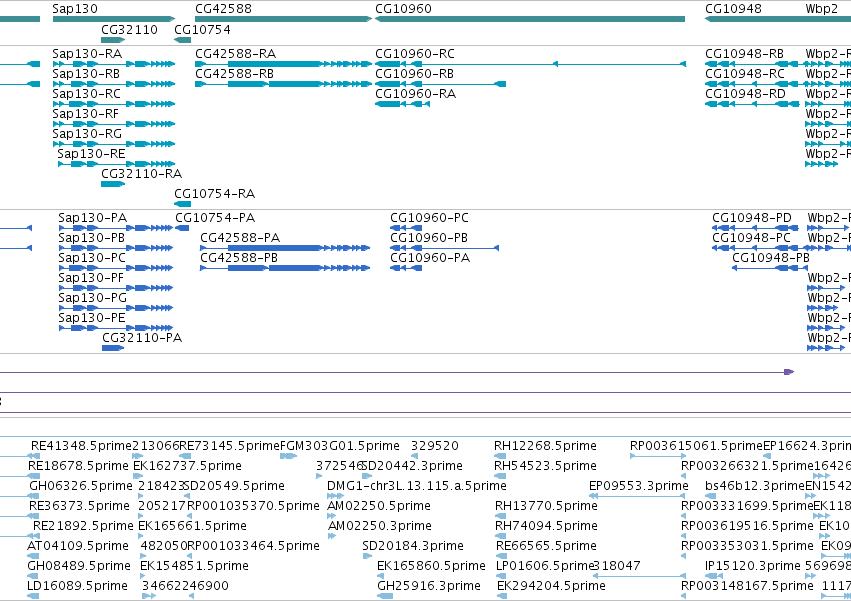Click the CG10754 gene label
Screen dimensions: 851x601
click(x=202, y=29)
